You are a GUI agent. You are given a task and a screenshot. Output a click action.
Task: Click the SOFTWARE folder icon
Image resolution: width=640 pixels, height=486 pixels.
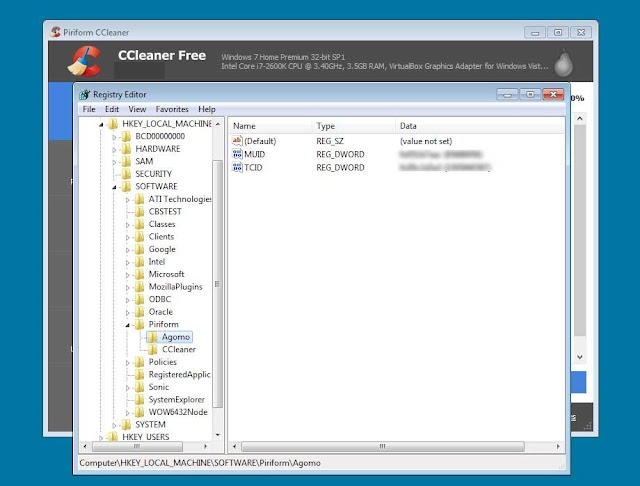tap(127, 186)
